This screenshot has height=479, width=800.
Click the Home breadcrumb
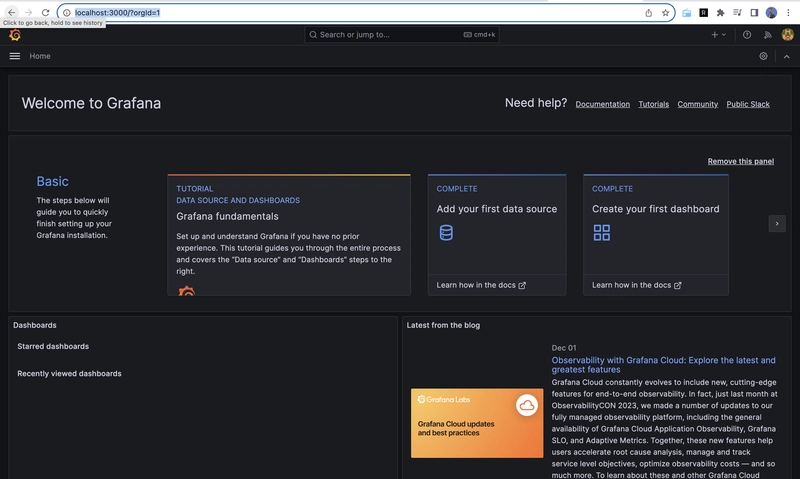click(40, 56)
